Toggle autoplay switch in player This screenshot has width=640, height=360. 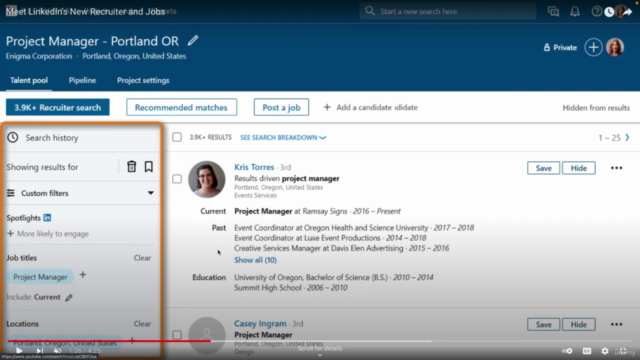567,351
